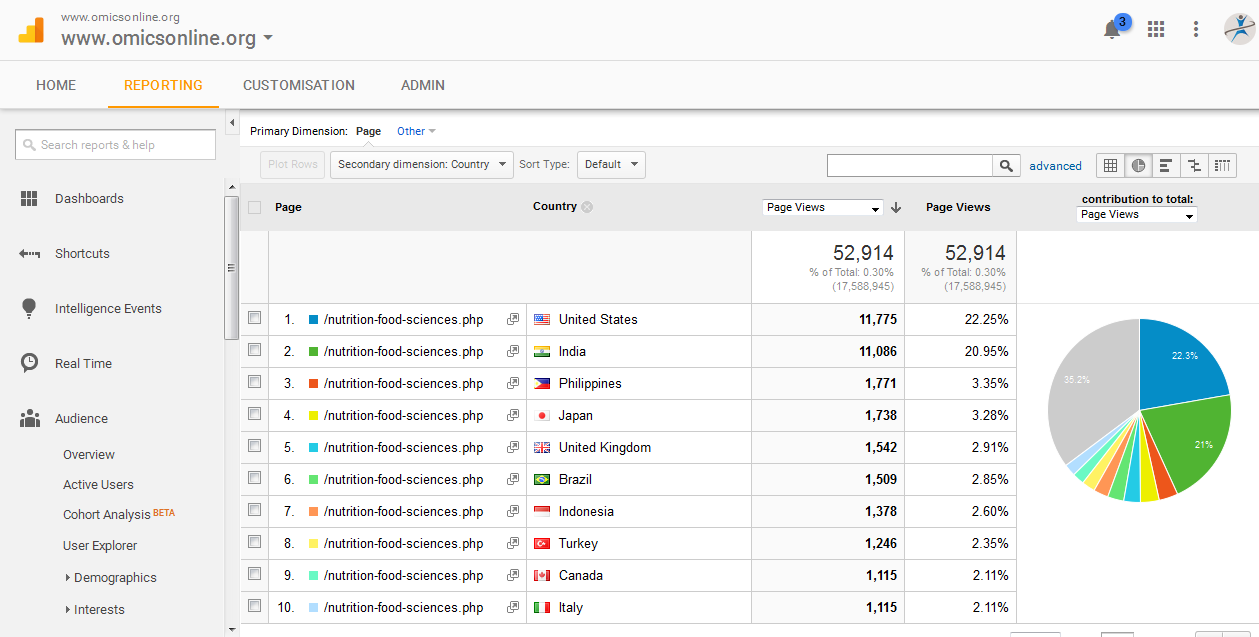Image resolution: width=1259 pixels, height=637 pixels.
Task: Open the www.omicsonline.org property dropdown
Action: pyautogui.click(x=167, y=39)
